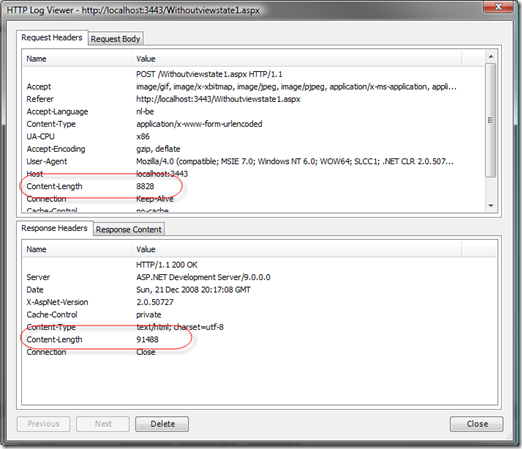Select the User-Agent header row
Image resolution: width=522 pixels, height=449 pixels.
pyautogui.click(x=253, y=161)
